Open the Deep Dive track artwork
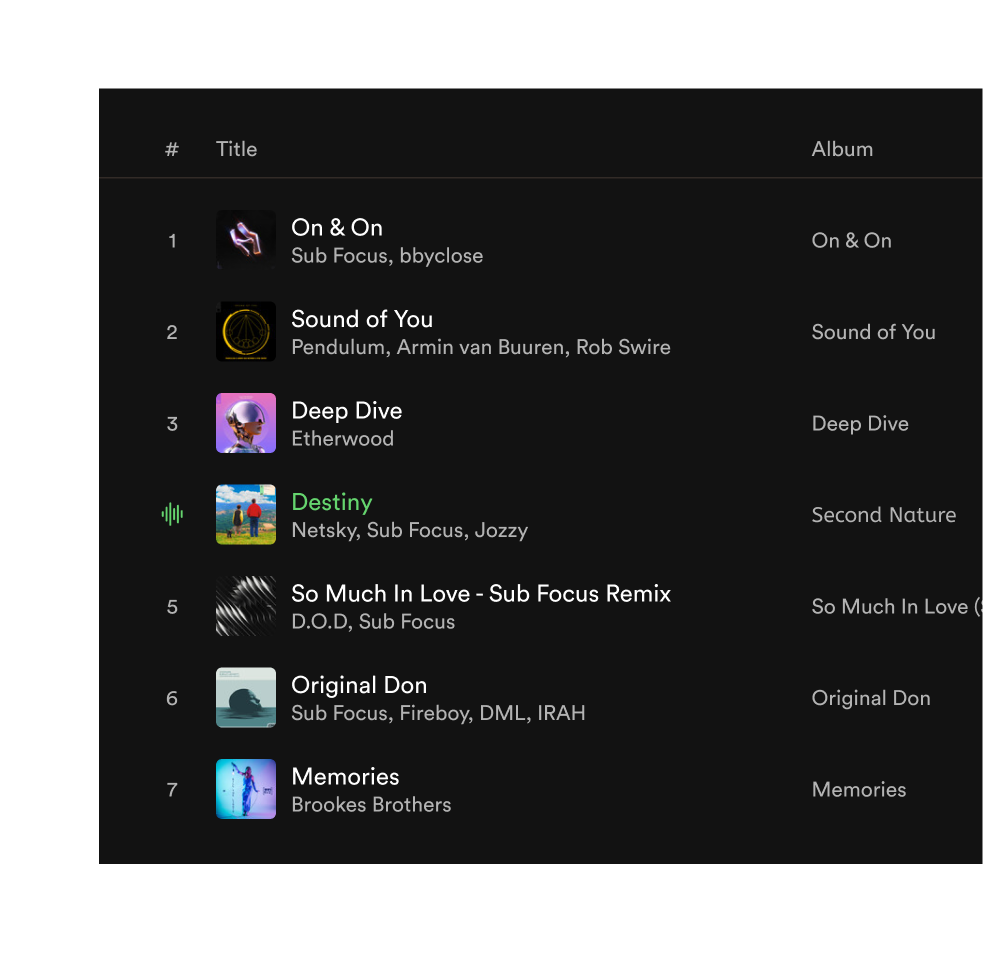The image size is (983, 954). coord(246,423)
